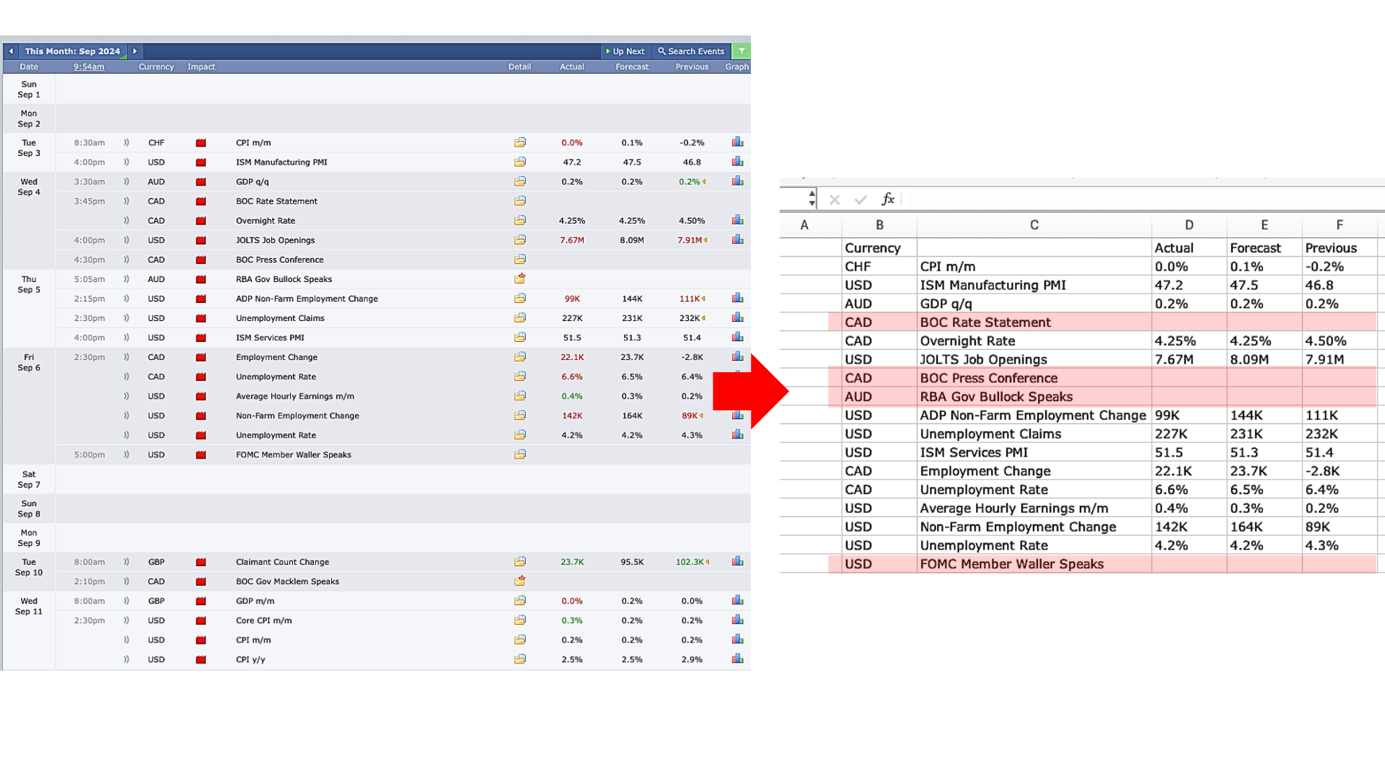Click the formula bar cancel X icon
Viewport: 1385px width, 779px height.
pos(834,200)
